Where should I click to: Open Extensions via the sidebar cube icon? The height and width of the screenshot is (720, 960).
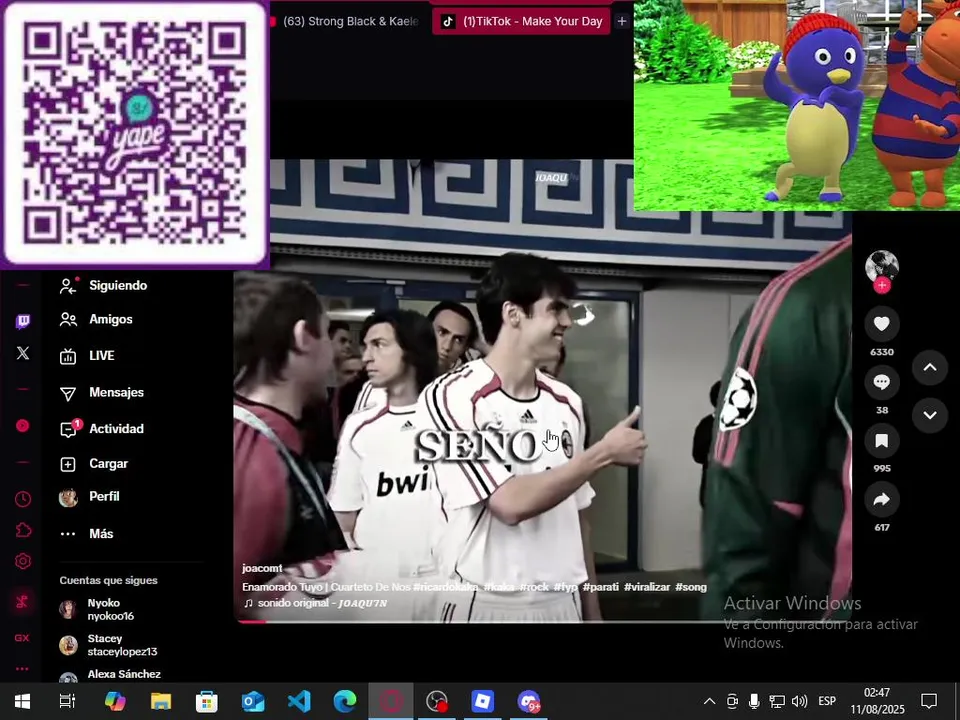(x=23, y=530)
